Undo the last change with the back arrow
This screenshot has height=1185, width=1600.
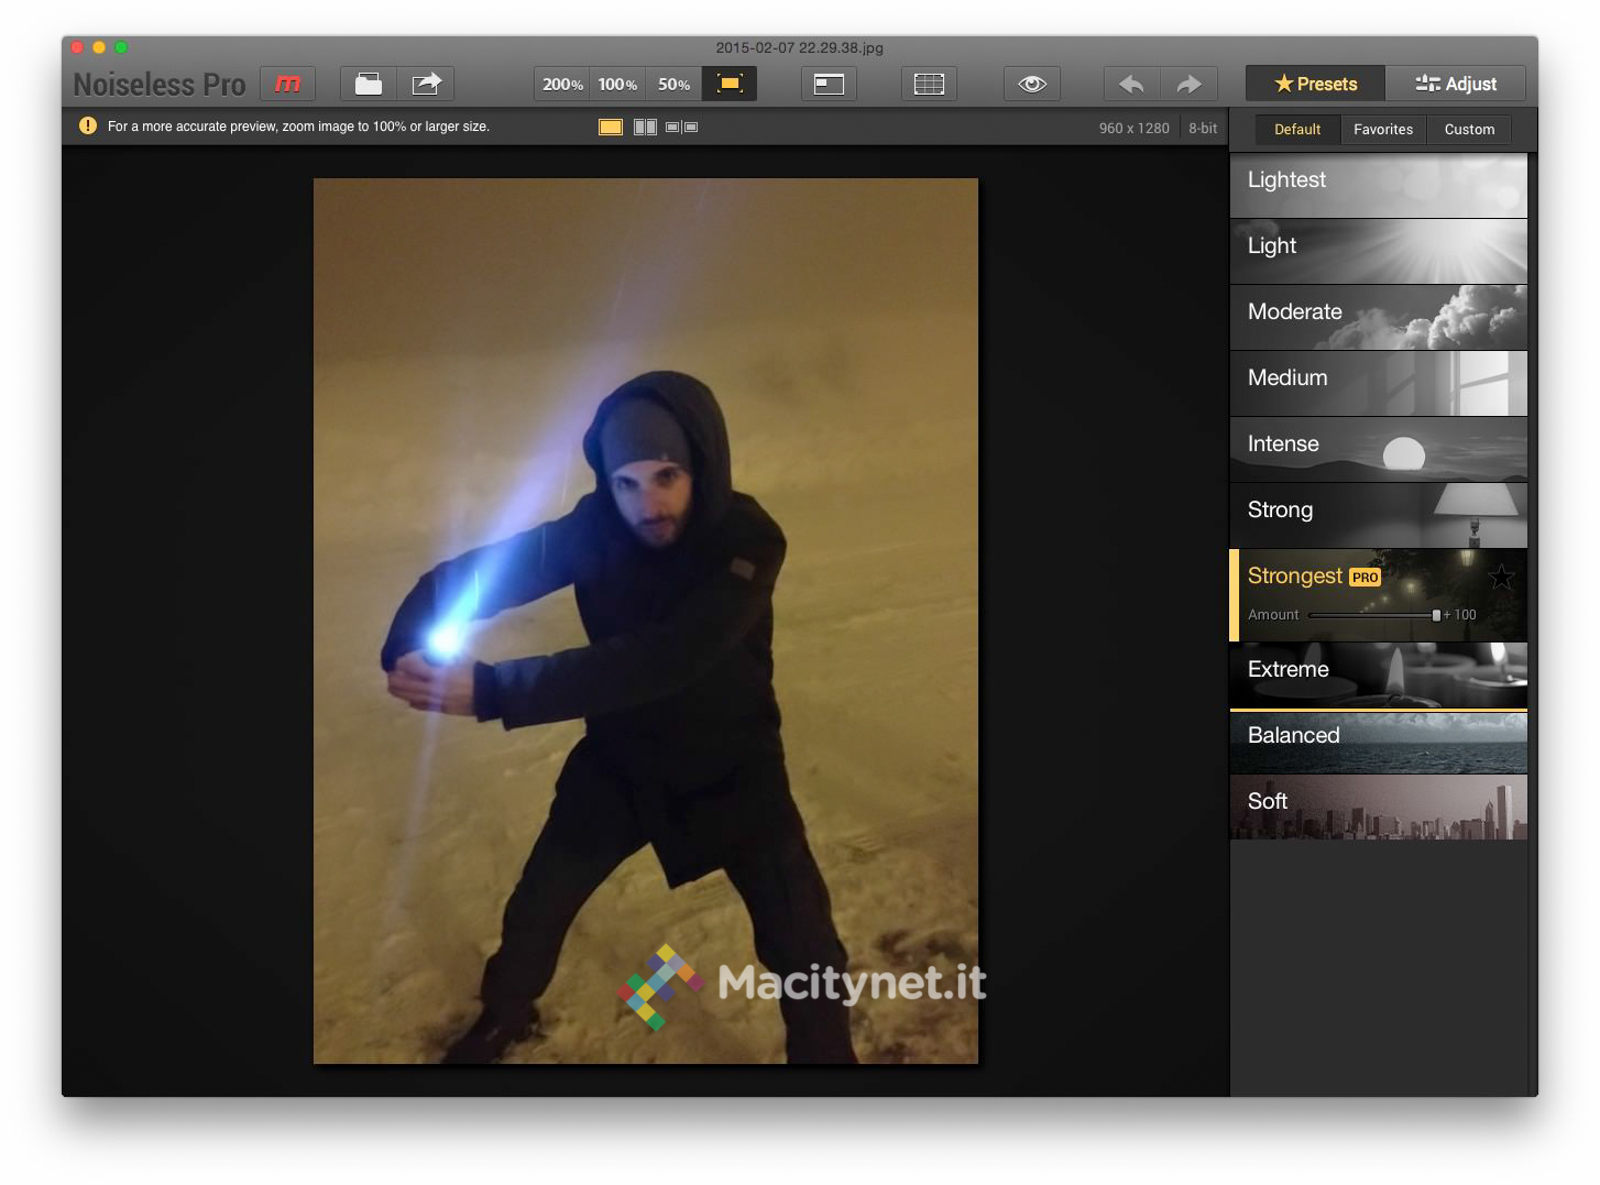(x=1132, y=84)
